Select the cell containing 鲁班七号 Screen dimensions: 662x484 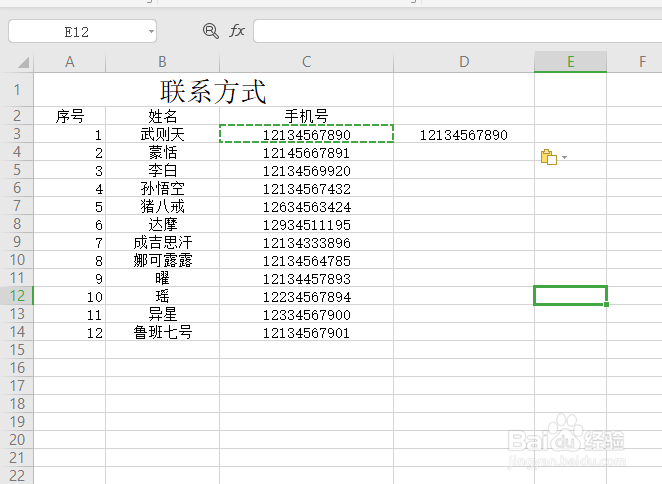tap(163, 332)
